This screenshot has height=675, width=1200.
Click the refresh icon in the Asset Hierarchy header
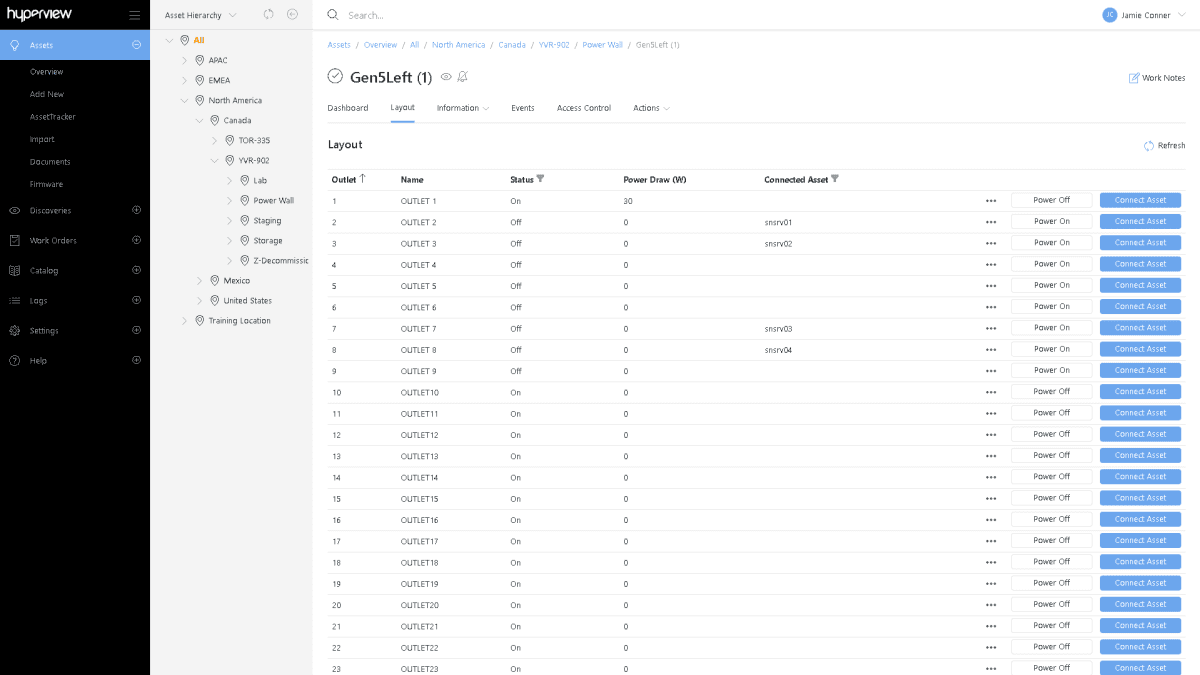tap(268, 15)
